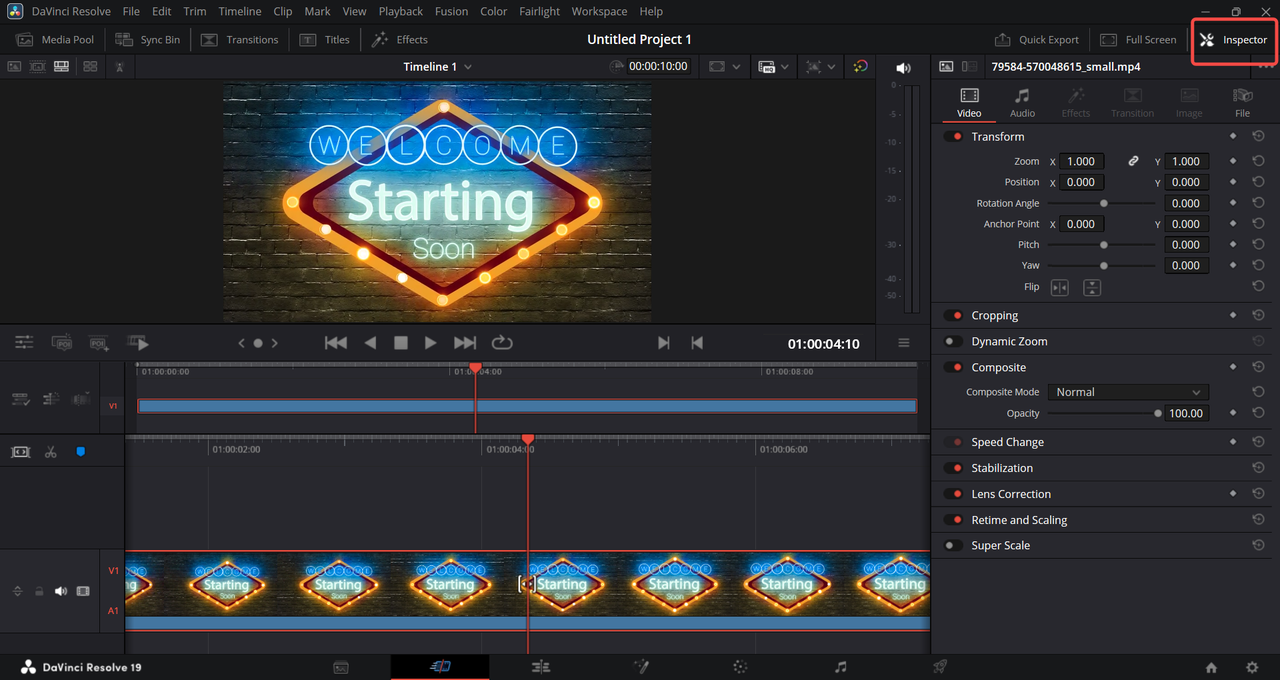Viewport: 1280px width, 680px height.
Task: Click the Play button in transport controls
Action: (x=430, y=343)
